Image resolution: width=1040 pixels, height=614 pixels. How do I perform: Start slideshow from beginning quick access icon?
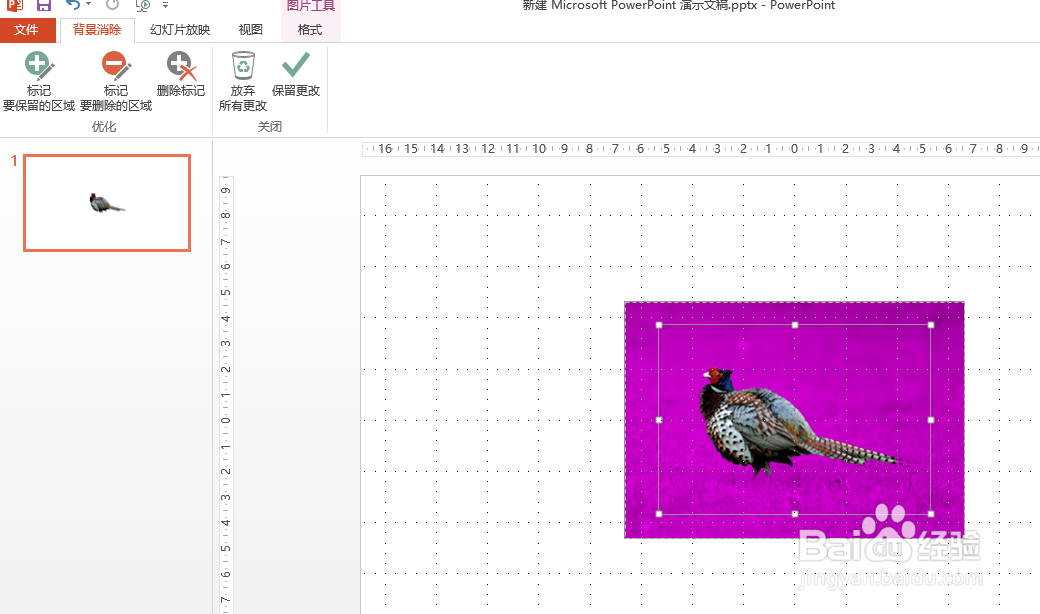143,5
